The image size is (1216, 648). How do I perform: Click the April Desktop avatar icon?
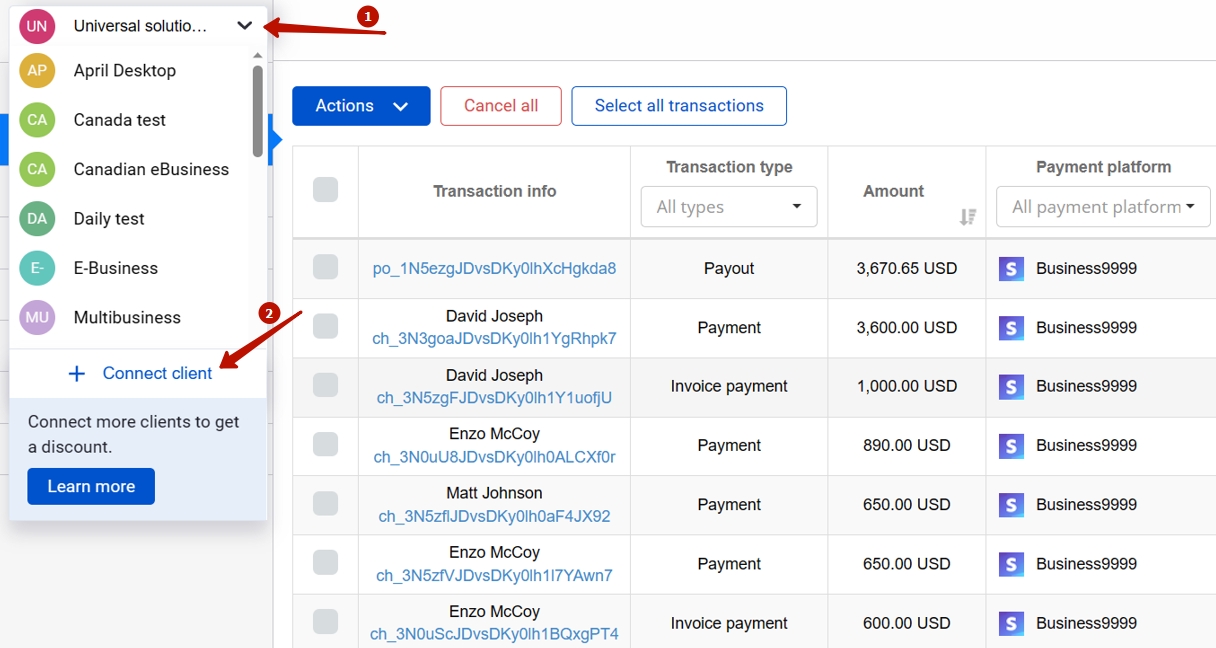[x=37, y=71]
